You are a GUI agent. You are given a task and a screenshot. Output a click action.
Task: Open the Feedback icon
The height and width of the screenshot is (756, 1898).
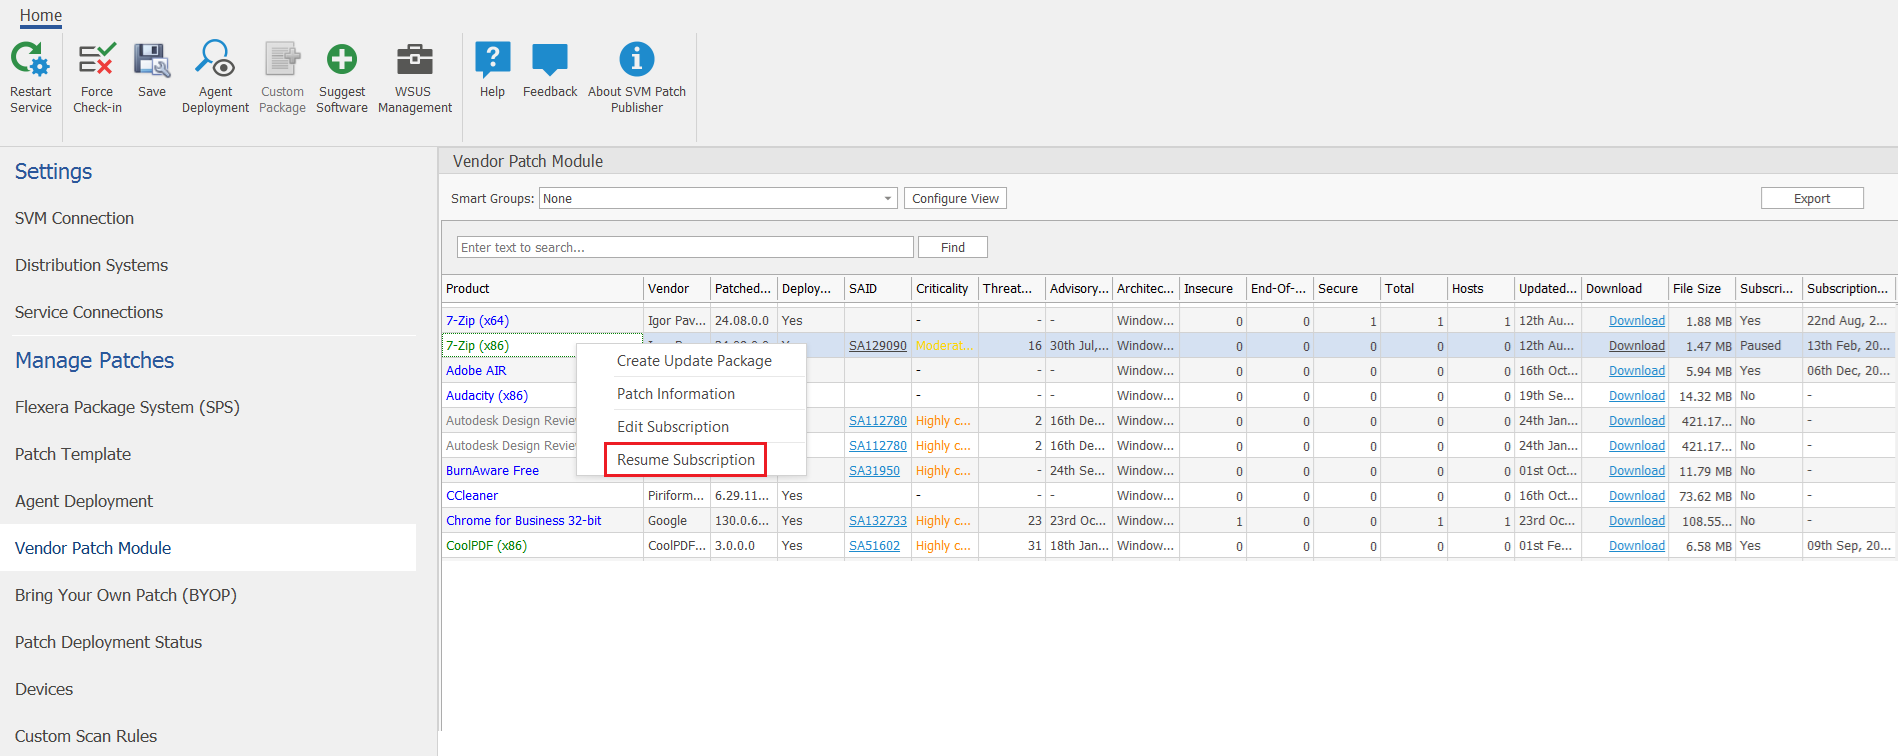[x=549, y=61]
